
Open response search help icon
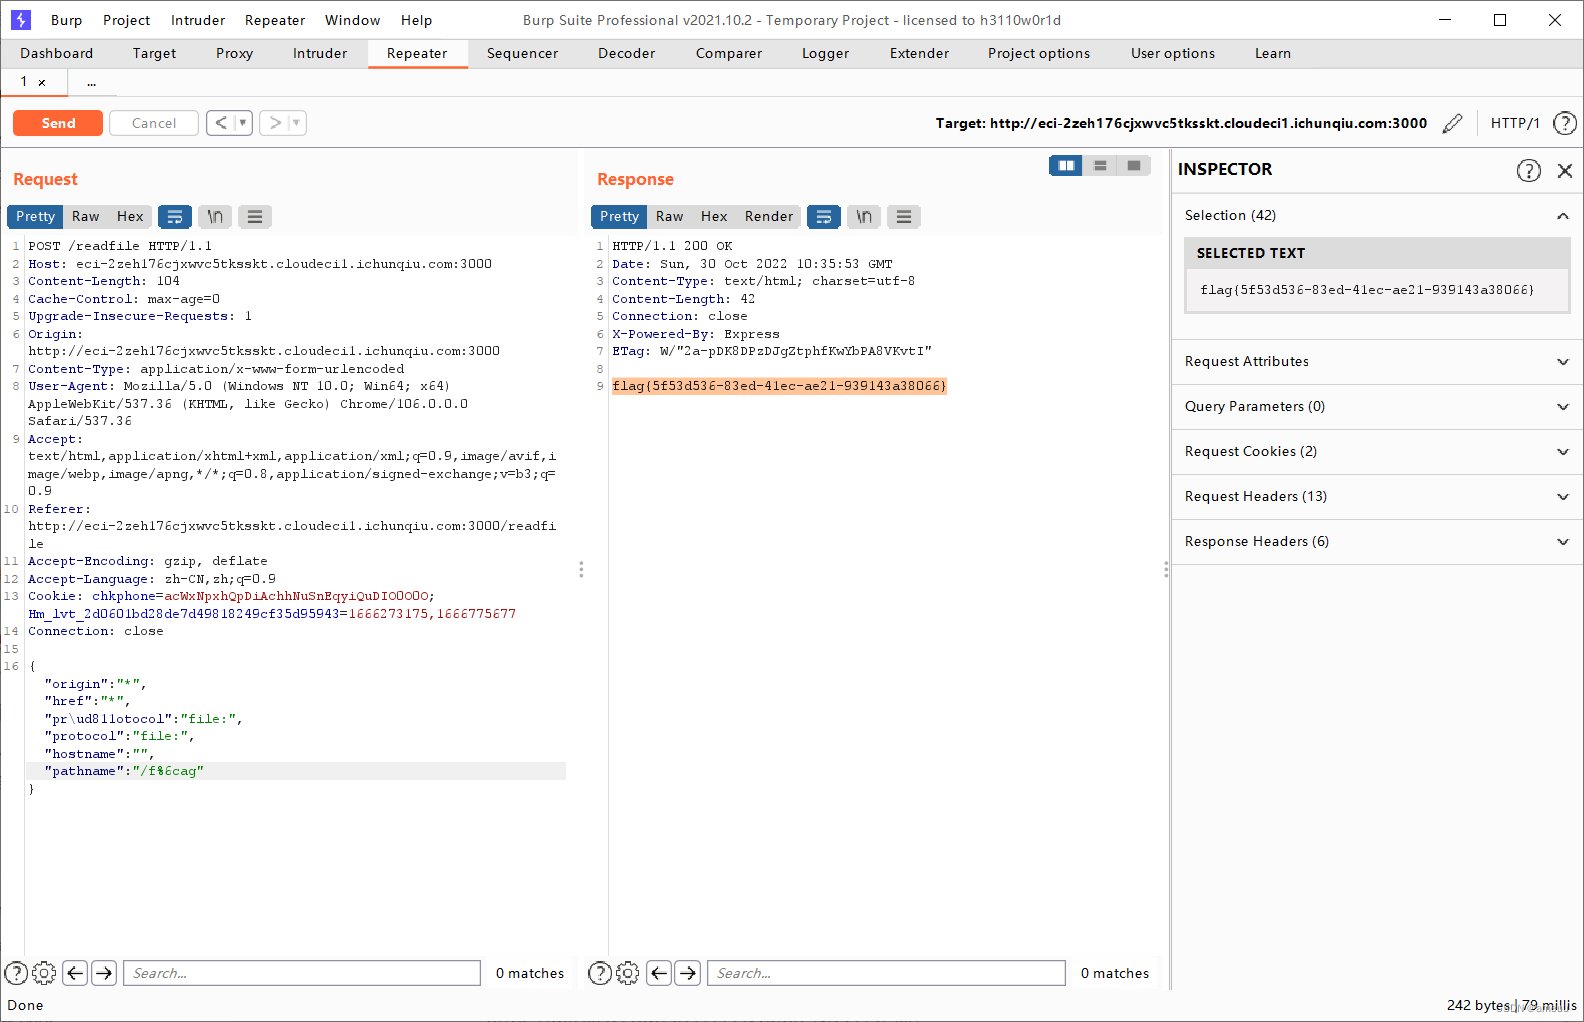tap(600, 973)
